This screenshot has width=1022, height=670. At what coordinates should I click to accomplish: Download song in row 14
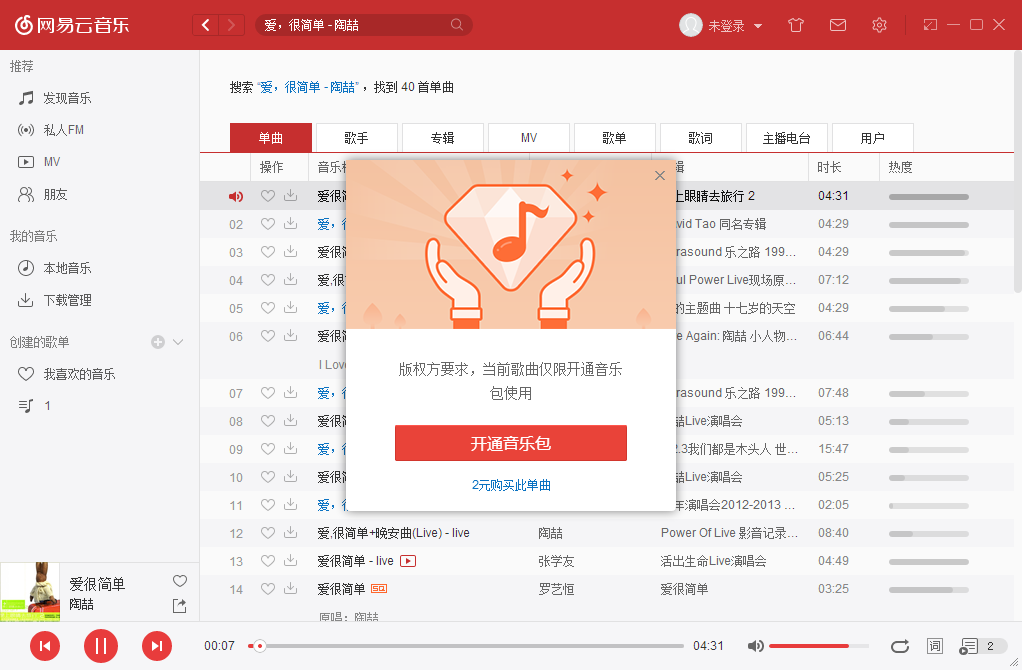291,589
